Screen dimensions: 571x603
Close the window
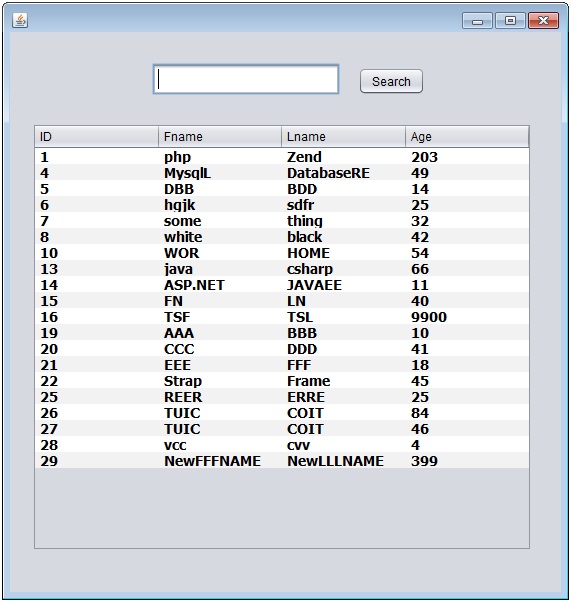coord(543,21)
